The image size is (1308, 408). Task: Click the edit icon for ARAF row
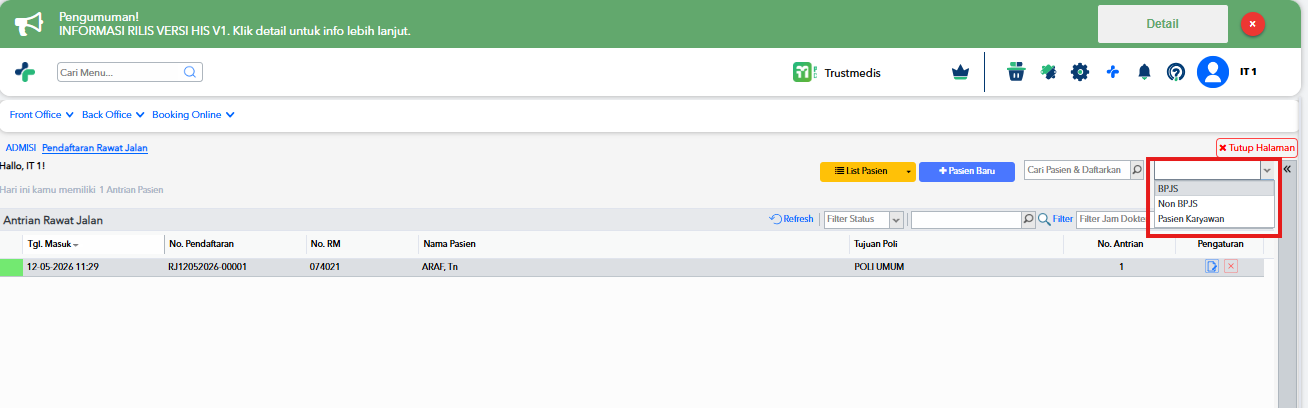click(x=1212, y=267)
